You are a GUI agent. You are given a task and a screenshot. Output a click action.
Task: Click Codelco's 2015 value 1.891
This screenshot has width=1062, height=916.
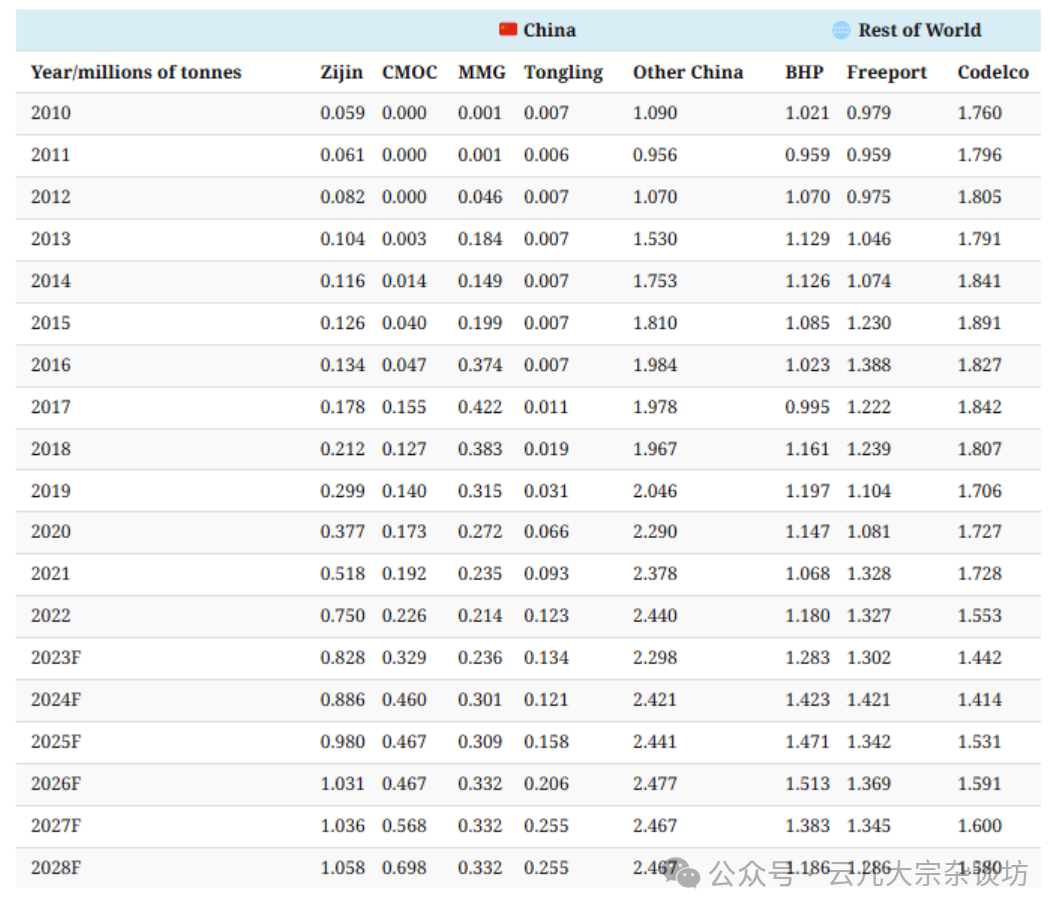(x=979, y=323)
